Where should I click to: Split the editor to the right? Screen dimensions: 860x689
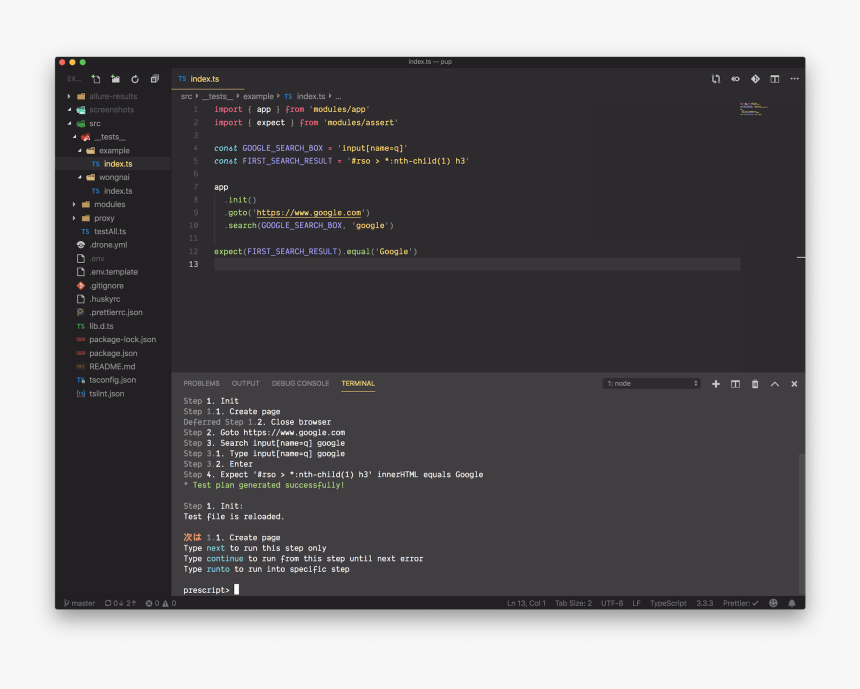tap(774, 79)
